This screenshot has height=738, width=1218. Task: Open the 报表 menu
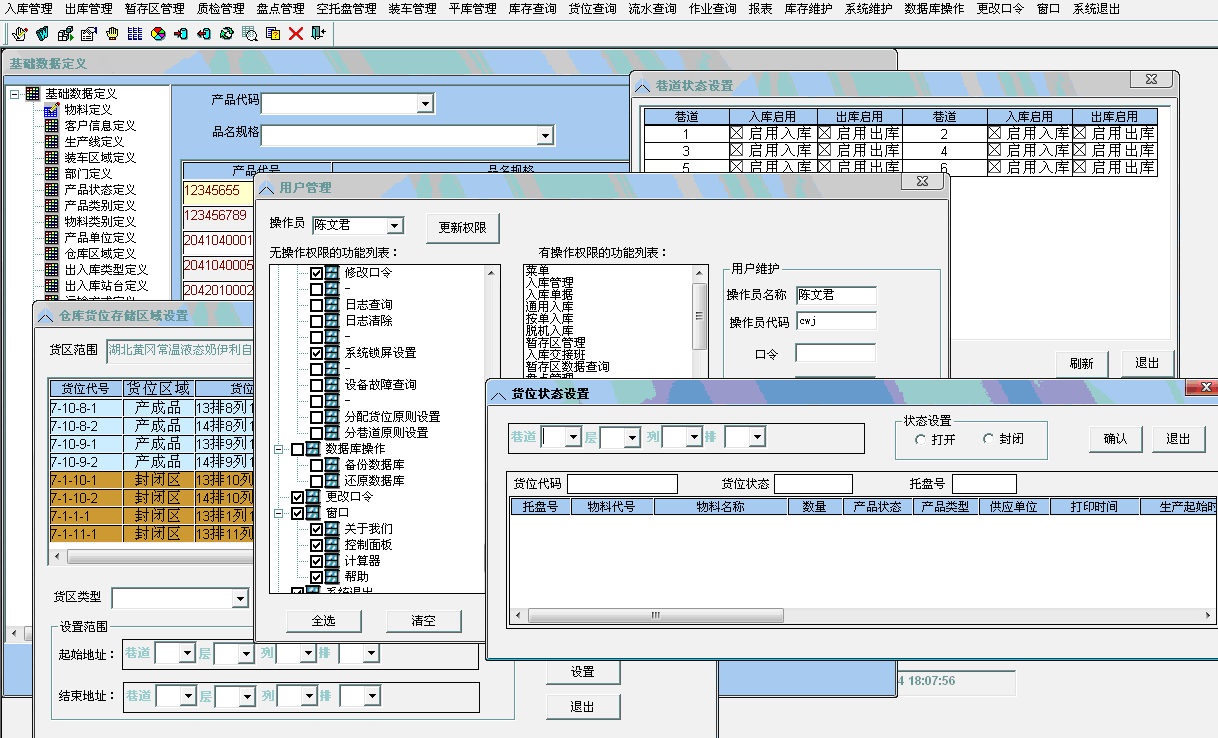coord(760,8)
